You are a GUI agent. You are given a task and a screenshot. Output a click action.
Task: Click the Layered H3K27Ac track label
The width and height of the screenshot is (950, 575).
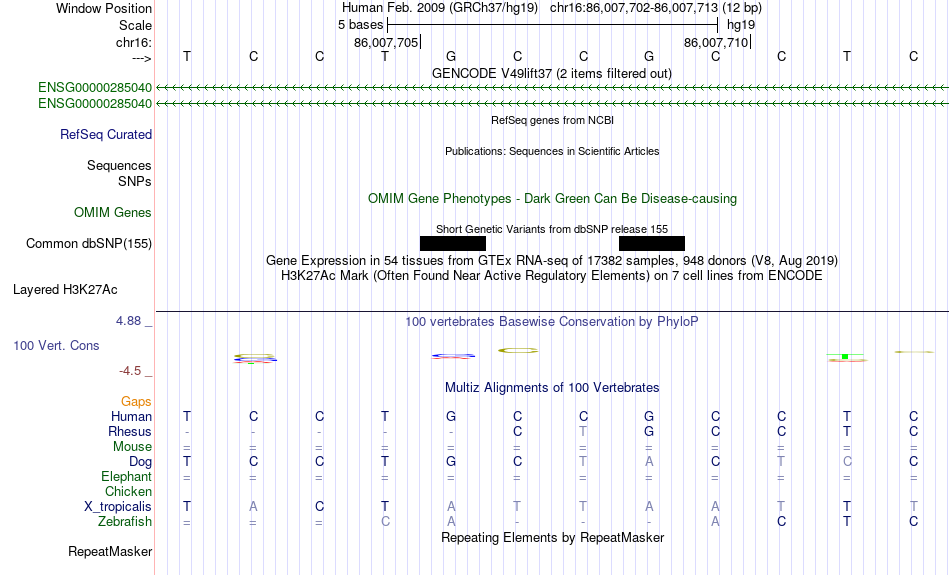click(x=65, y=290)
